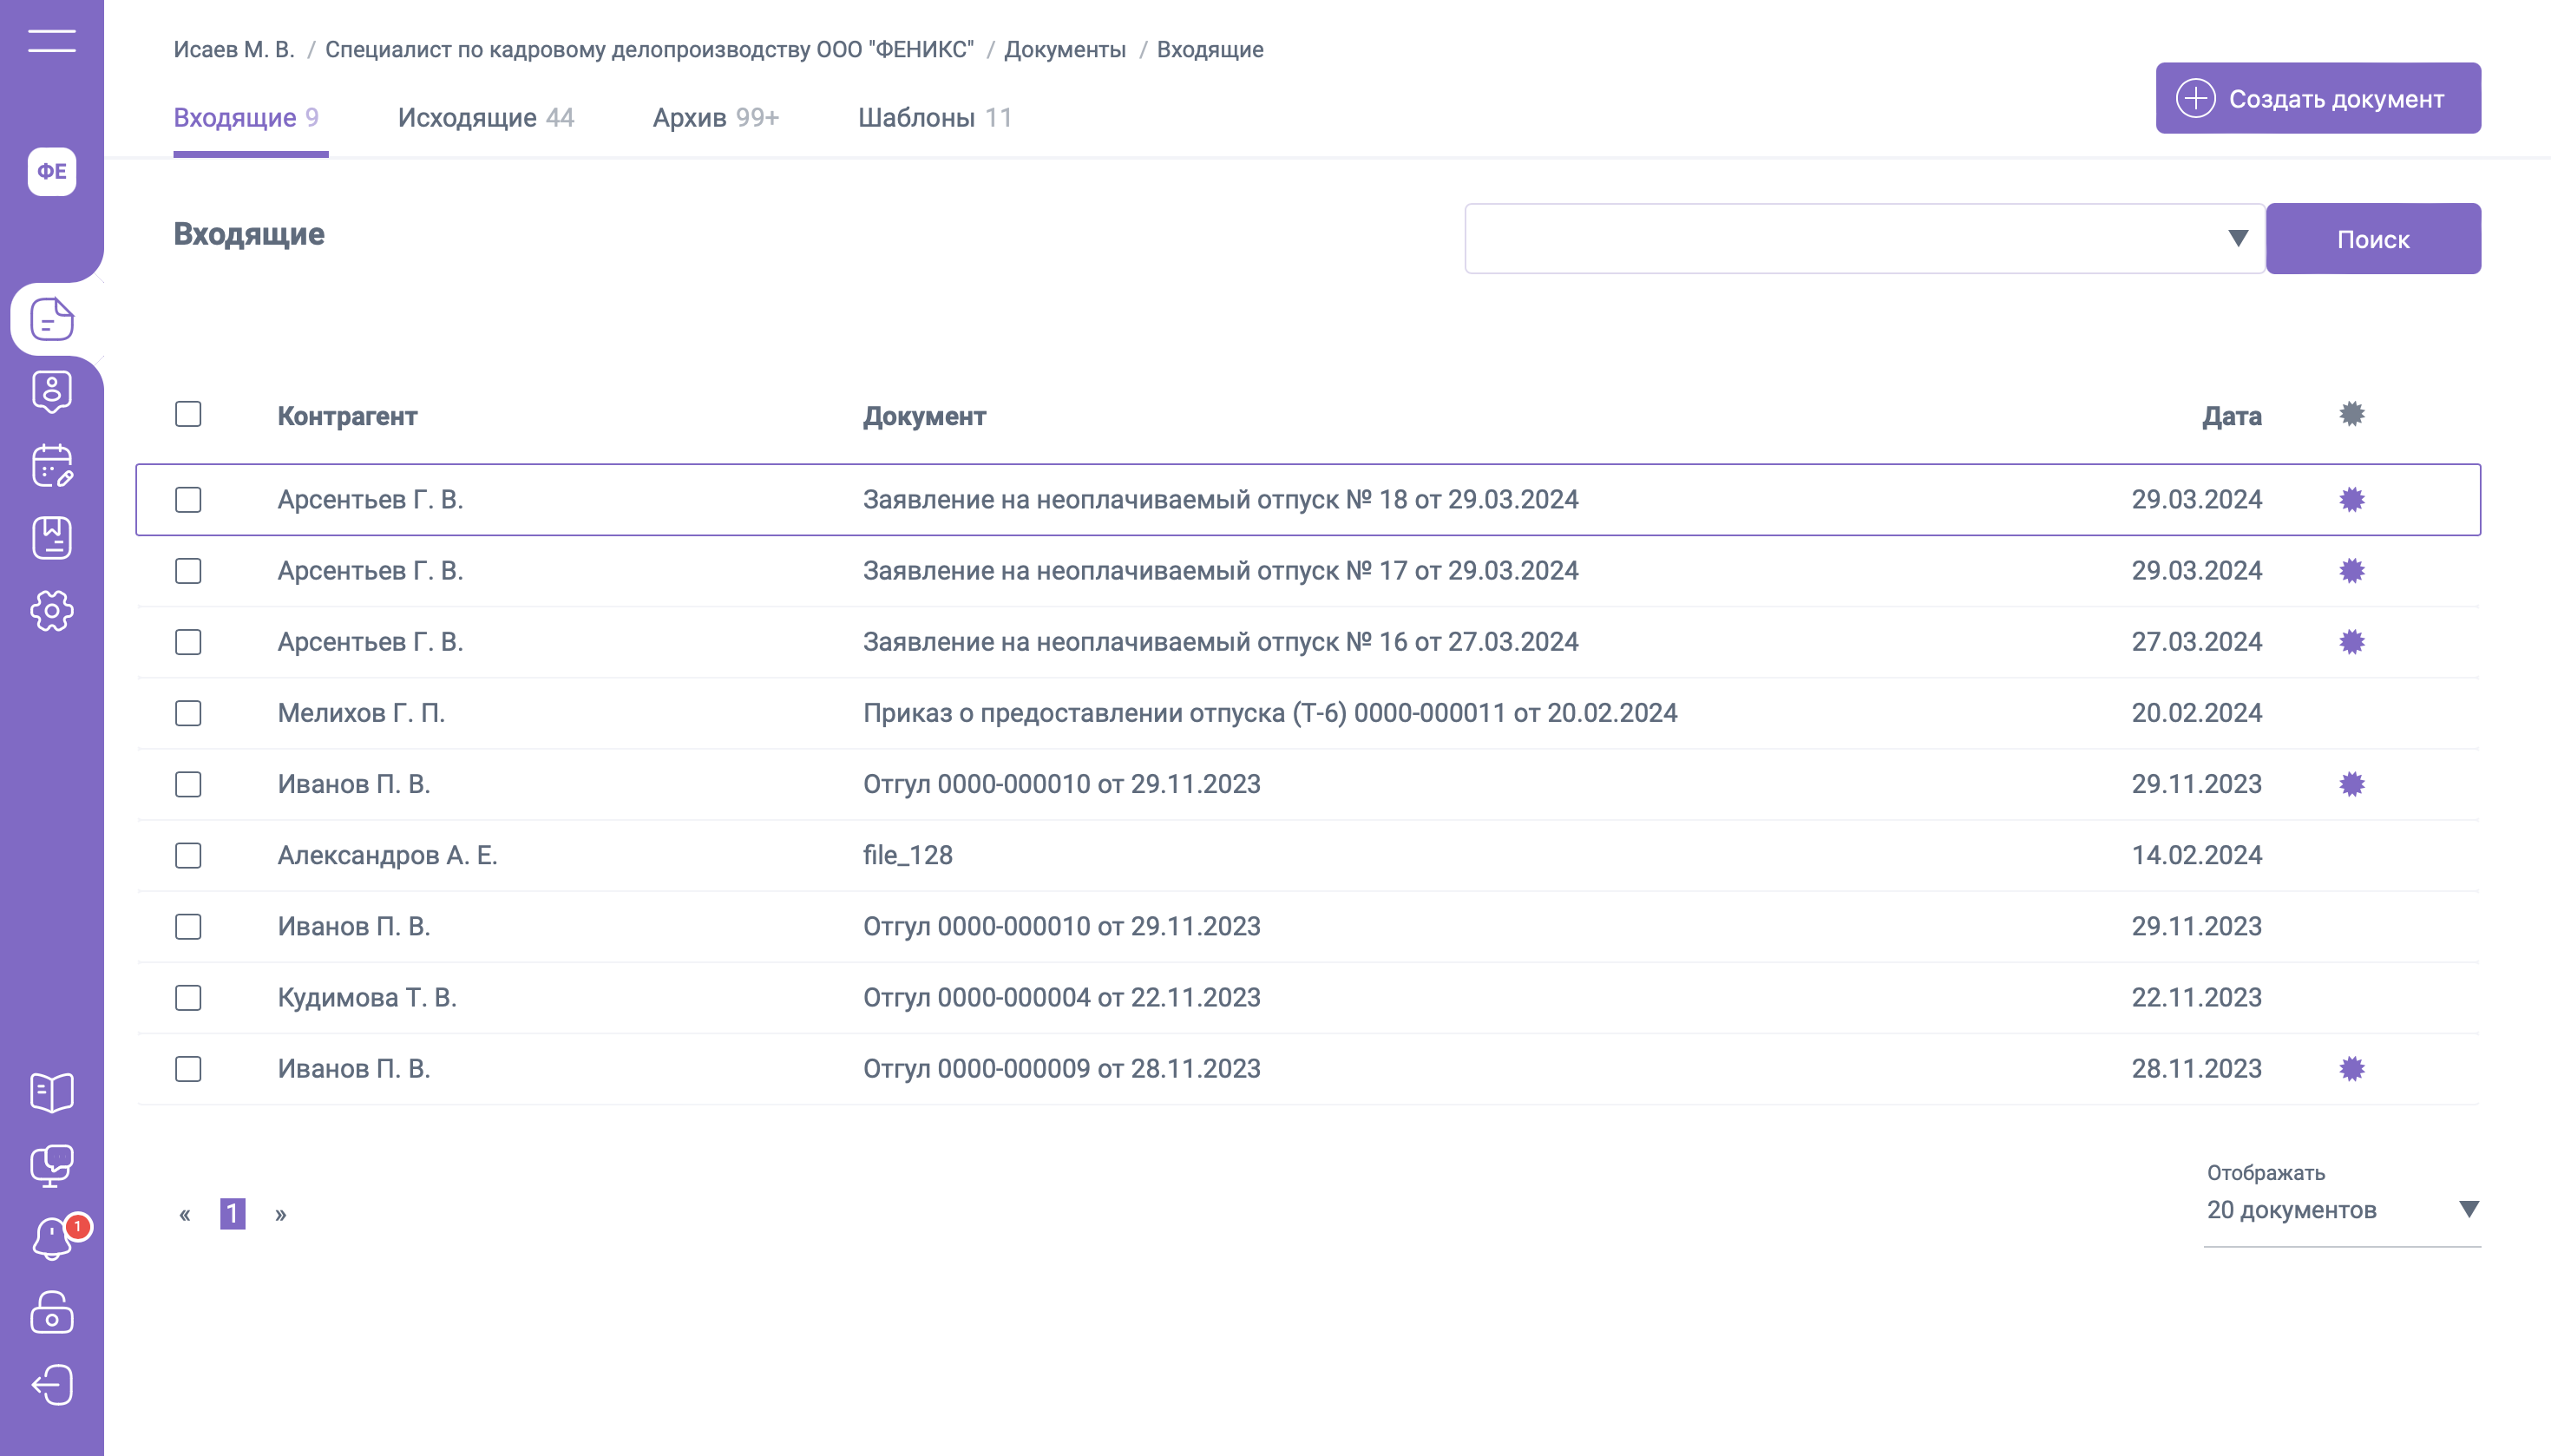Open document Заявление на неоплачиваемый отпуск № 17
The height and width of the screenshot is (1456, 2551).
click(1220, 571)
